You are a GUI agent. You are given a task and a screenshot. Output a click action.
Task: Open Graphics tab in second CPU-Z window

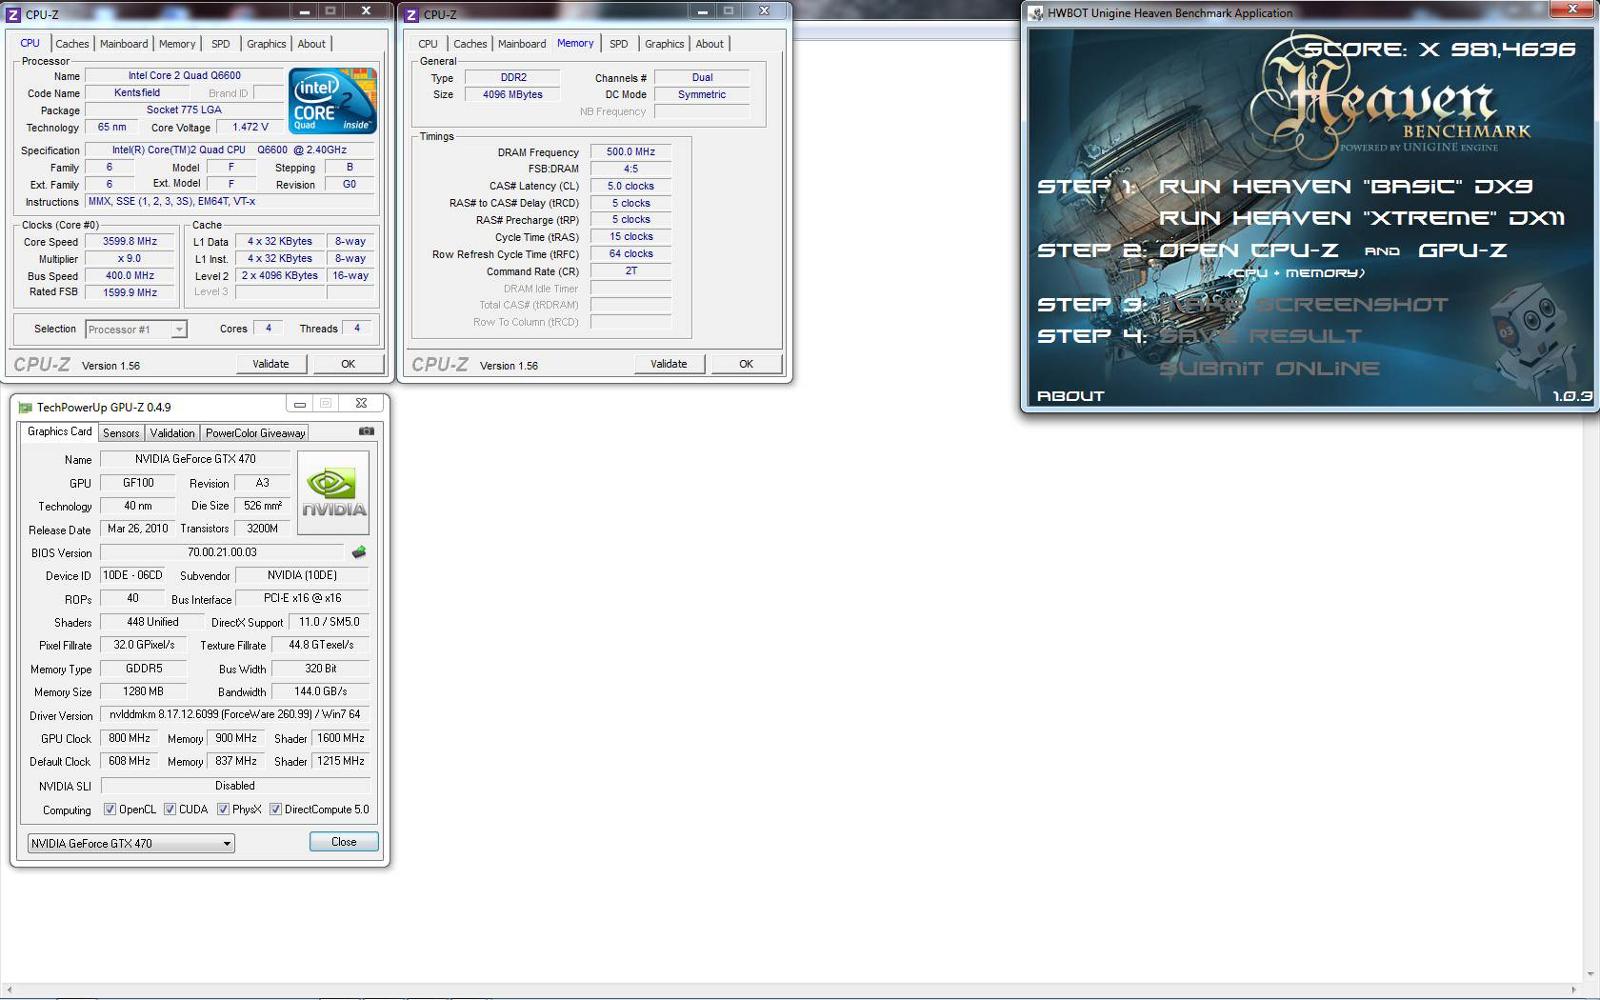(664, 44)
